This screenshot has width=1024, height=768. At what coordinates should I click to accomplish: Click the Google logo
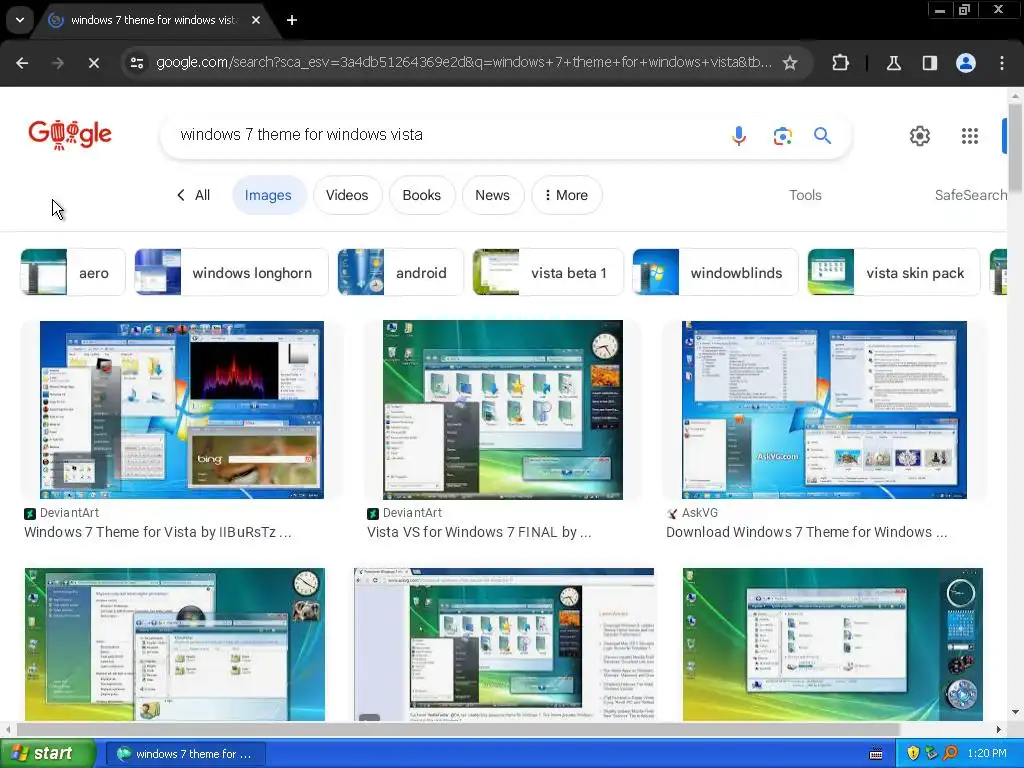[x=70, y=135]
